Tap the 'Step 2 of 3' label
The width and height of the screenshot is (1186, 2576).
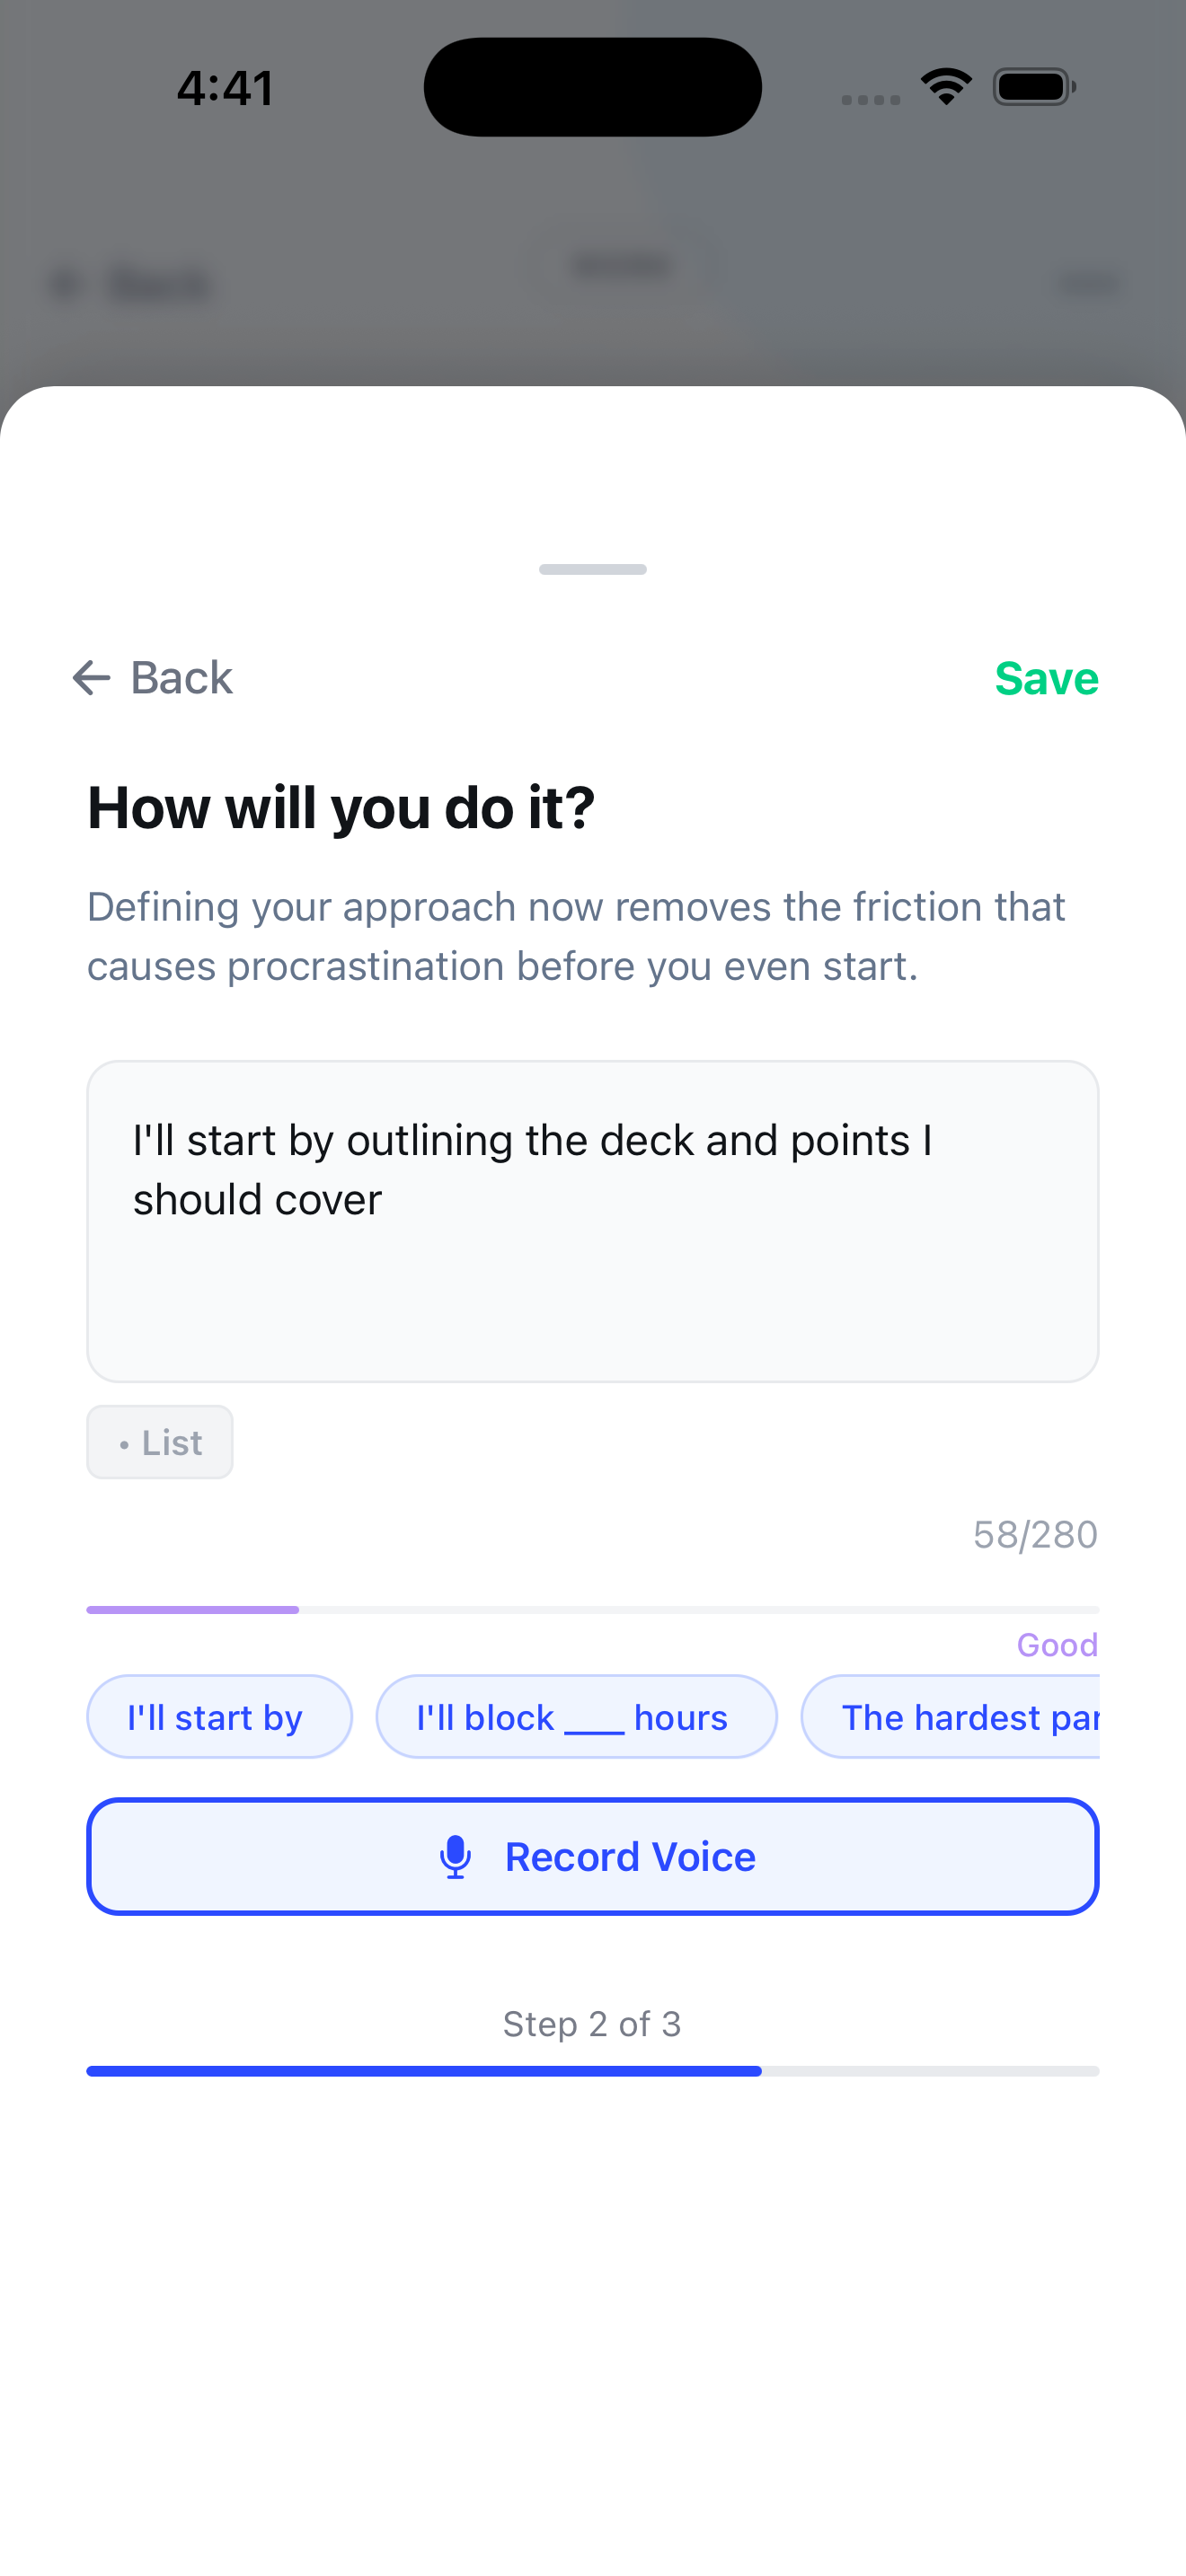(592, 2023)
